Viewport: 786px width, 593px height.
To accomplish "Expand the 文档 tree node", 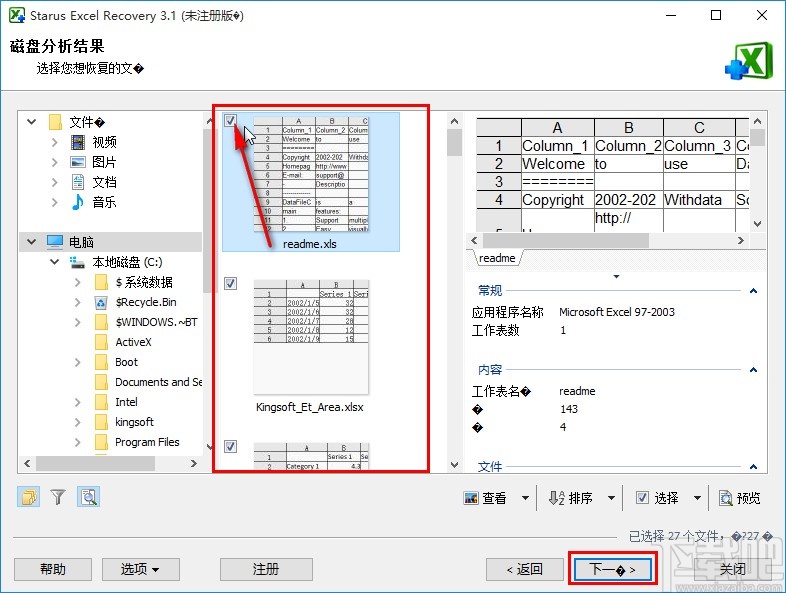I will 55,182.
